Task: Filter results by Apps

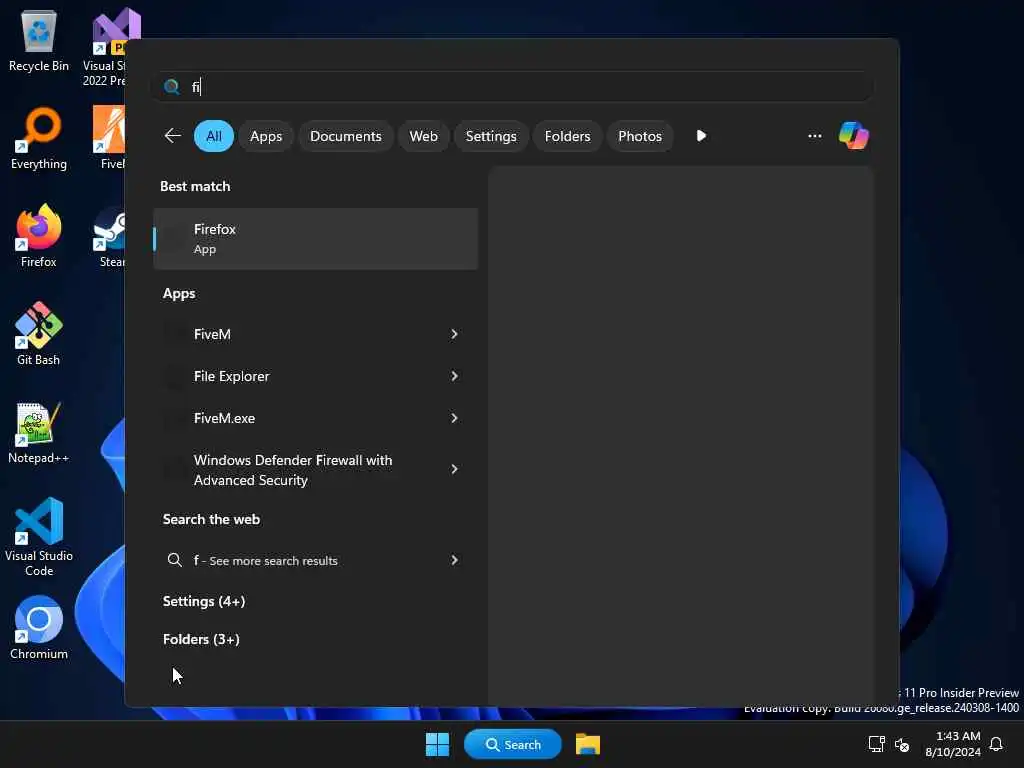Action: click(266, 136)
